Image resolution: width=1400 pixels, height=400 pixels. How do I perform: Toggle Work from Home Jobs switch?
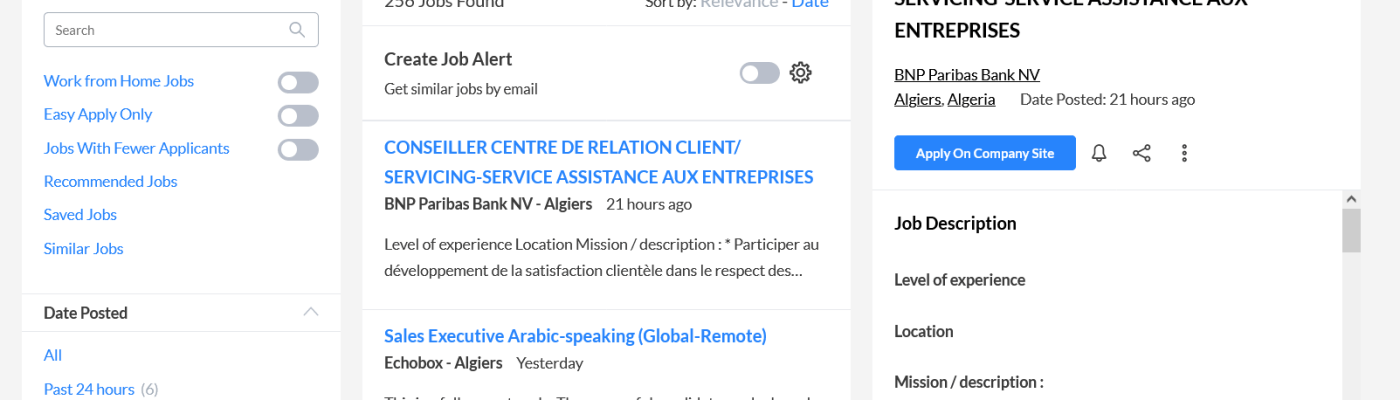pyautogui.click(x=298, y=82)
